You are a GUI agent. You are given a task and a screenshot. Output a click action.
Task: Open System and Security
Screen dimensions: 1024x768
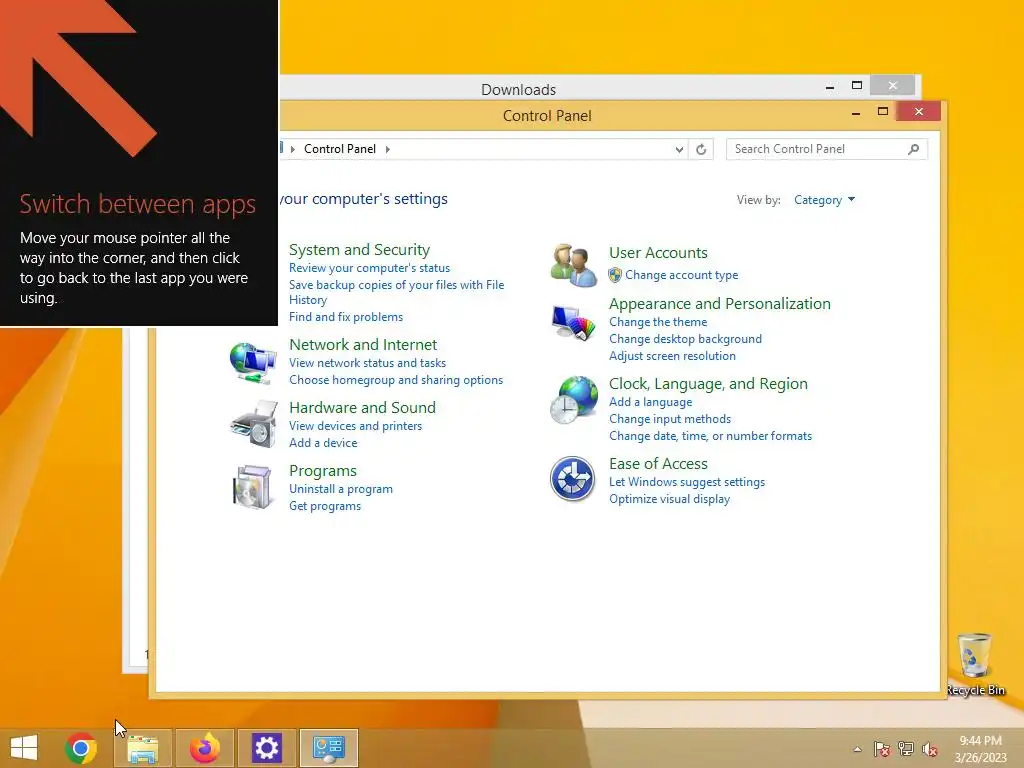tap(359, 250)
